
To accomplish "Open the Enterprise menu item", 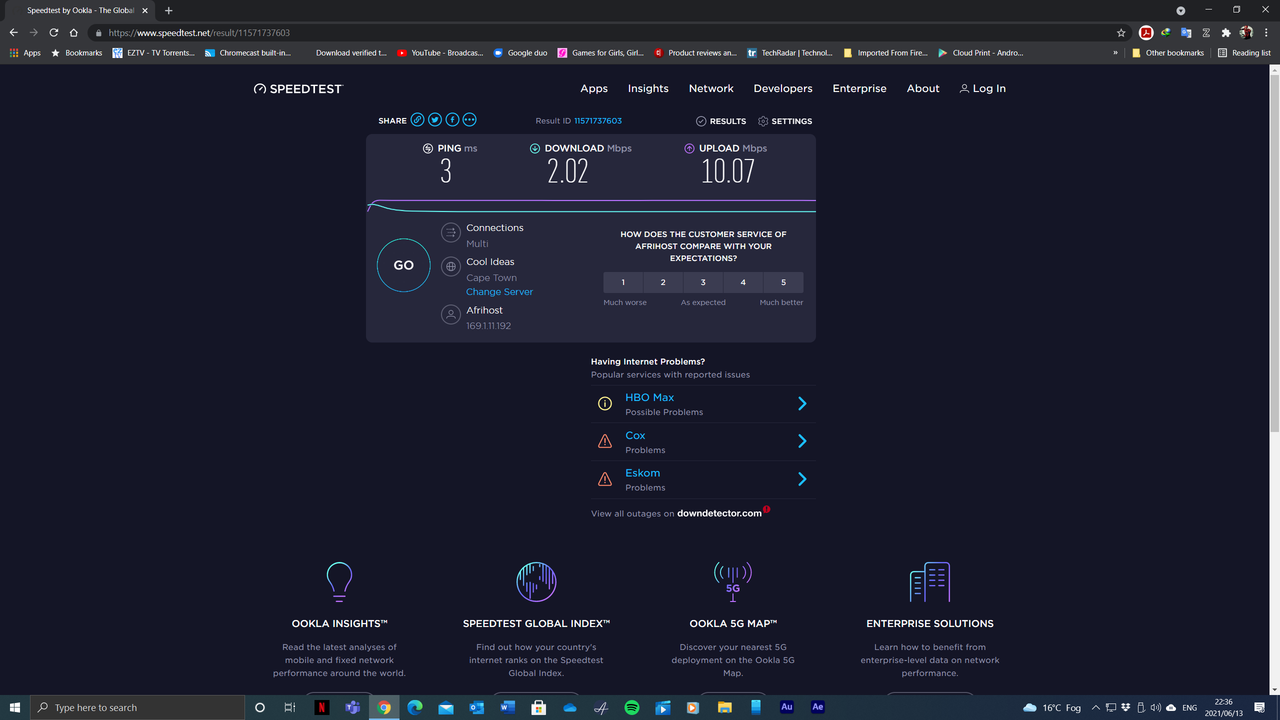I will click(x=860, y=89).
